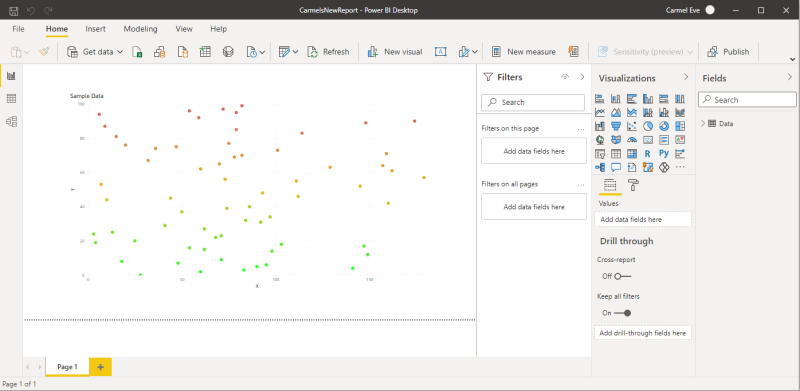Click the SQL Server data source icon
The width and height of the screenshot is (800, 391).
(x=182, y=52)
